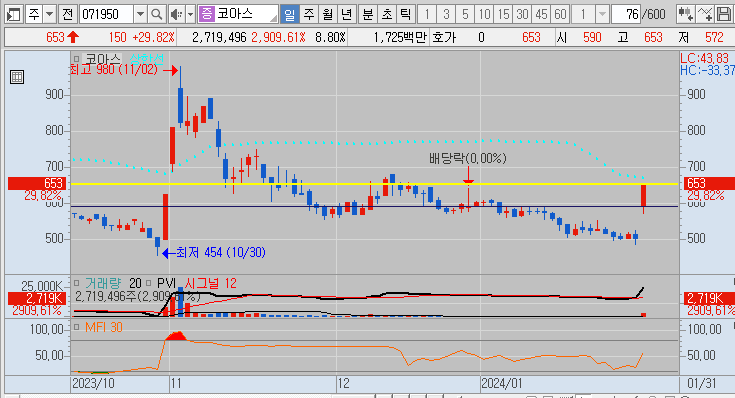Image resolution: width=735 pixels, height=398 pixels.
Task: Open stock search with the magnifier icon
Action: (x=157, y=15)
